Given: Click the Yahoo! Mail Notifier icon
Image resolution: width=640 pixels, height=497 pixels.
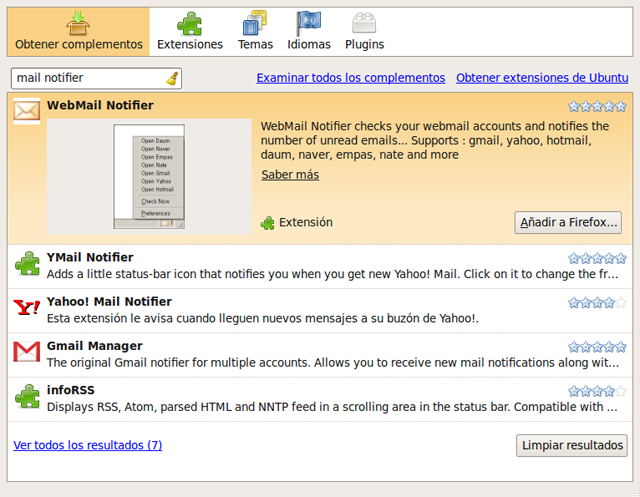Looking at the screenshot, I should coord(27,308).
